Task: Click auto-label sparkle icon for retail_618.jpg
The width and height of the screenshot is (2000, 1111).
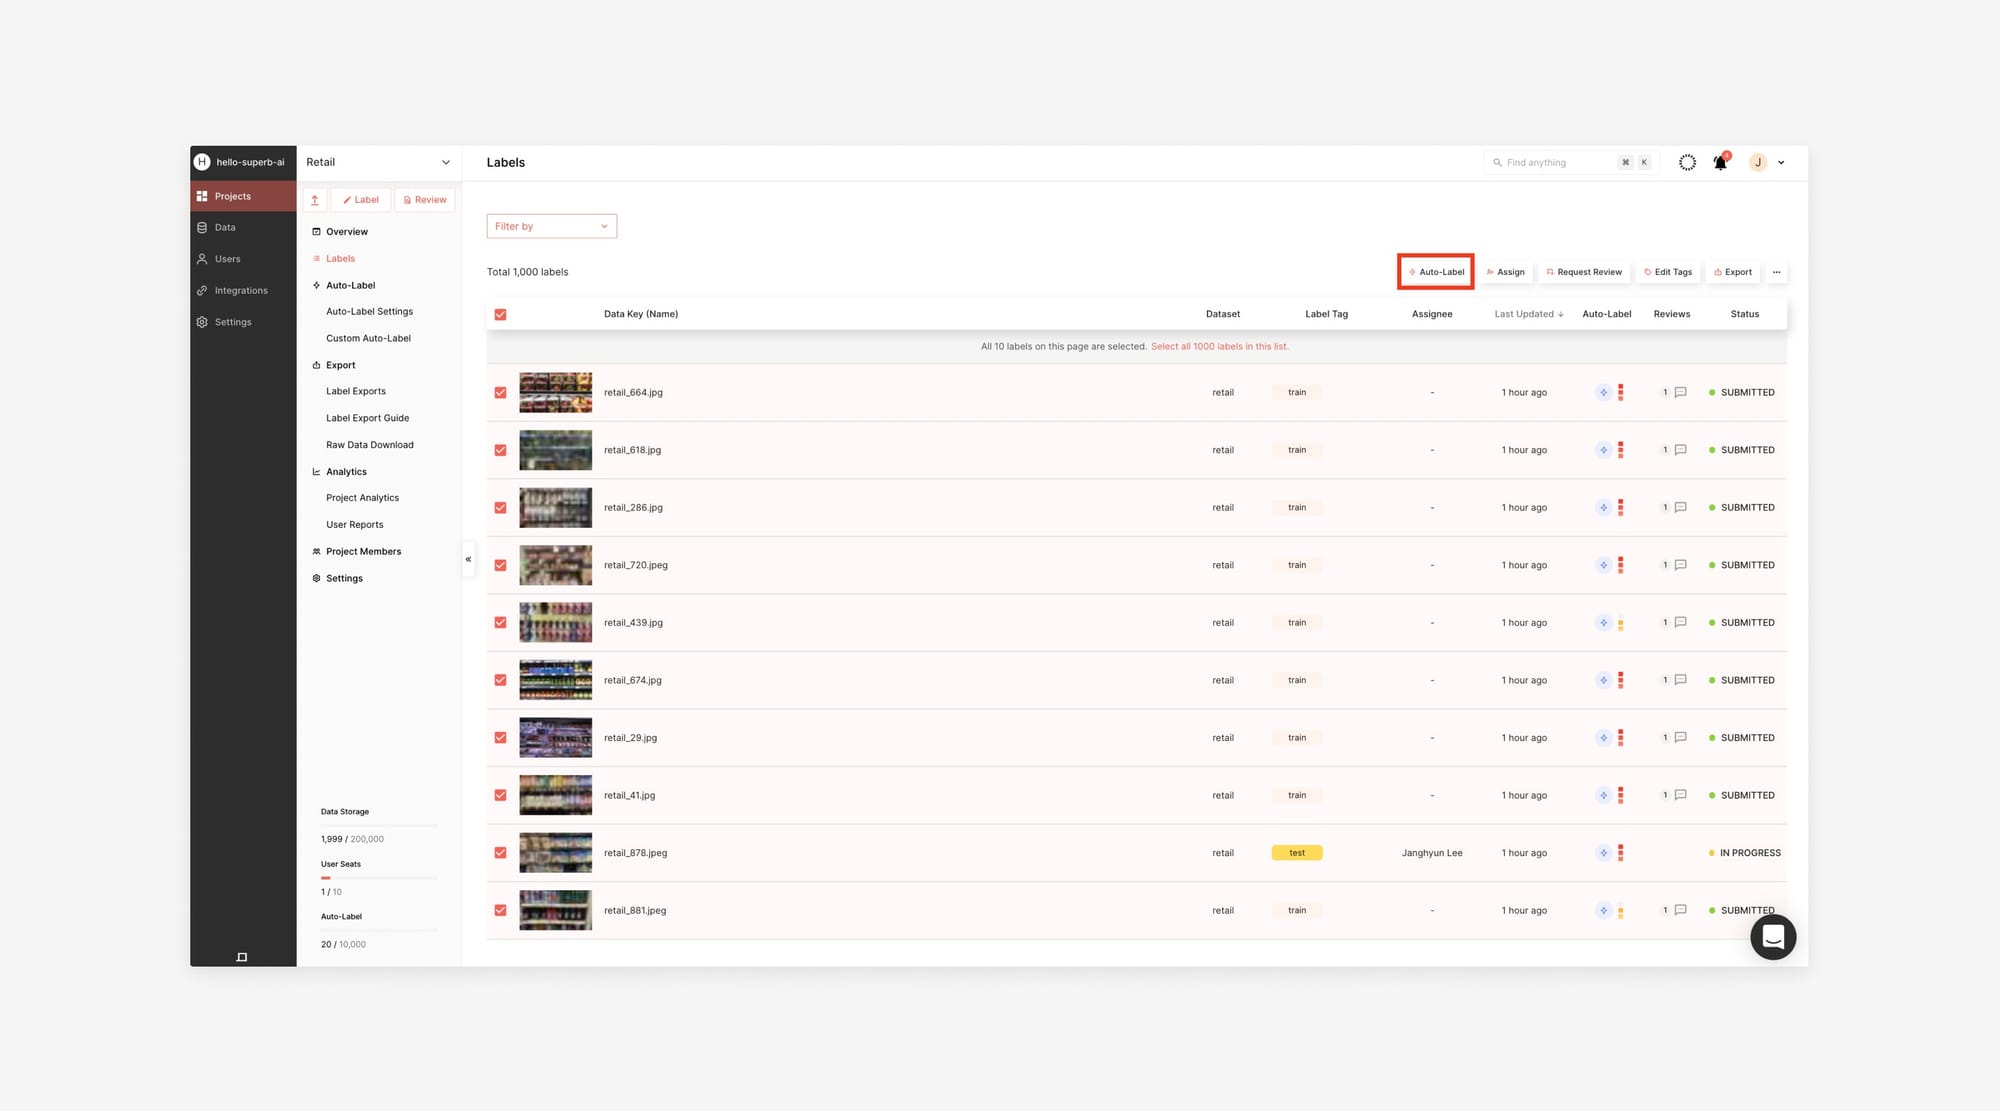Action: click(x=1603, y=450)
